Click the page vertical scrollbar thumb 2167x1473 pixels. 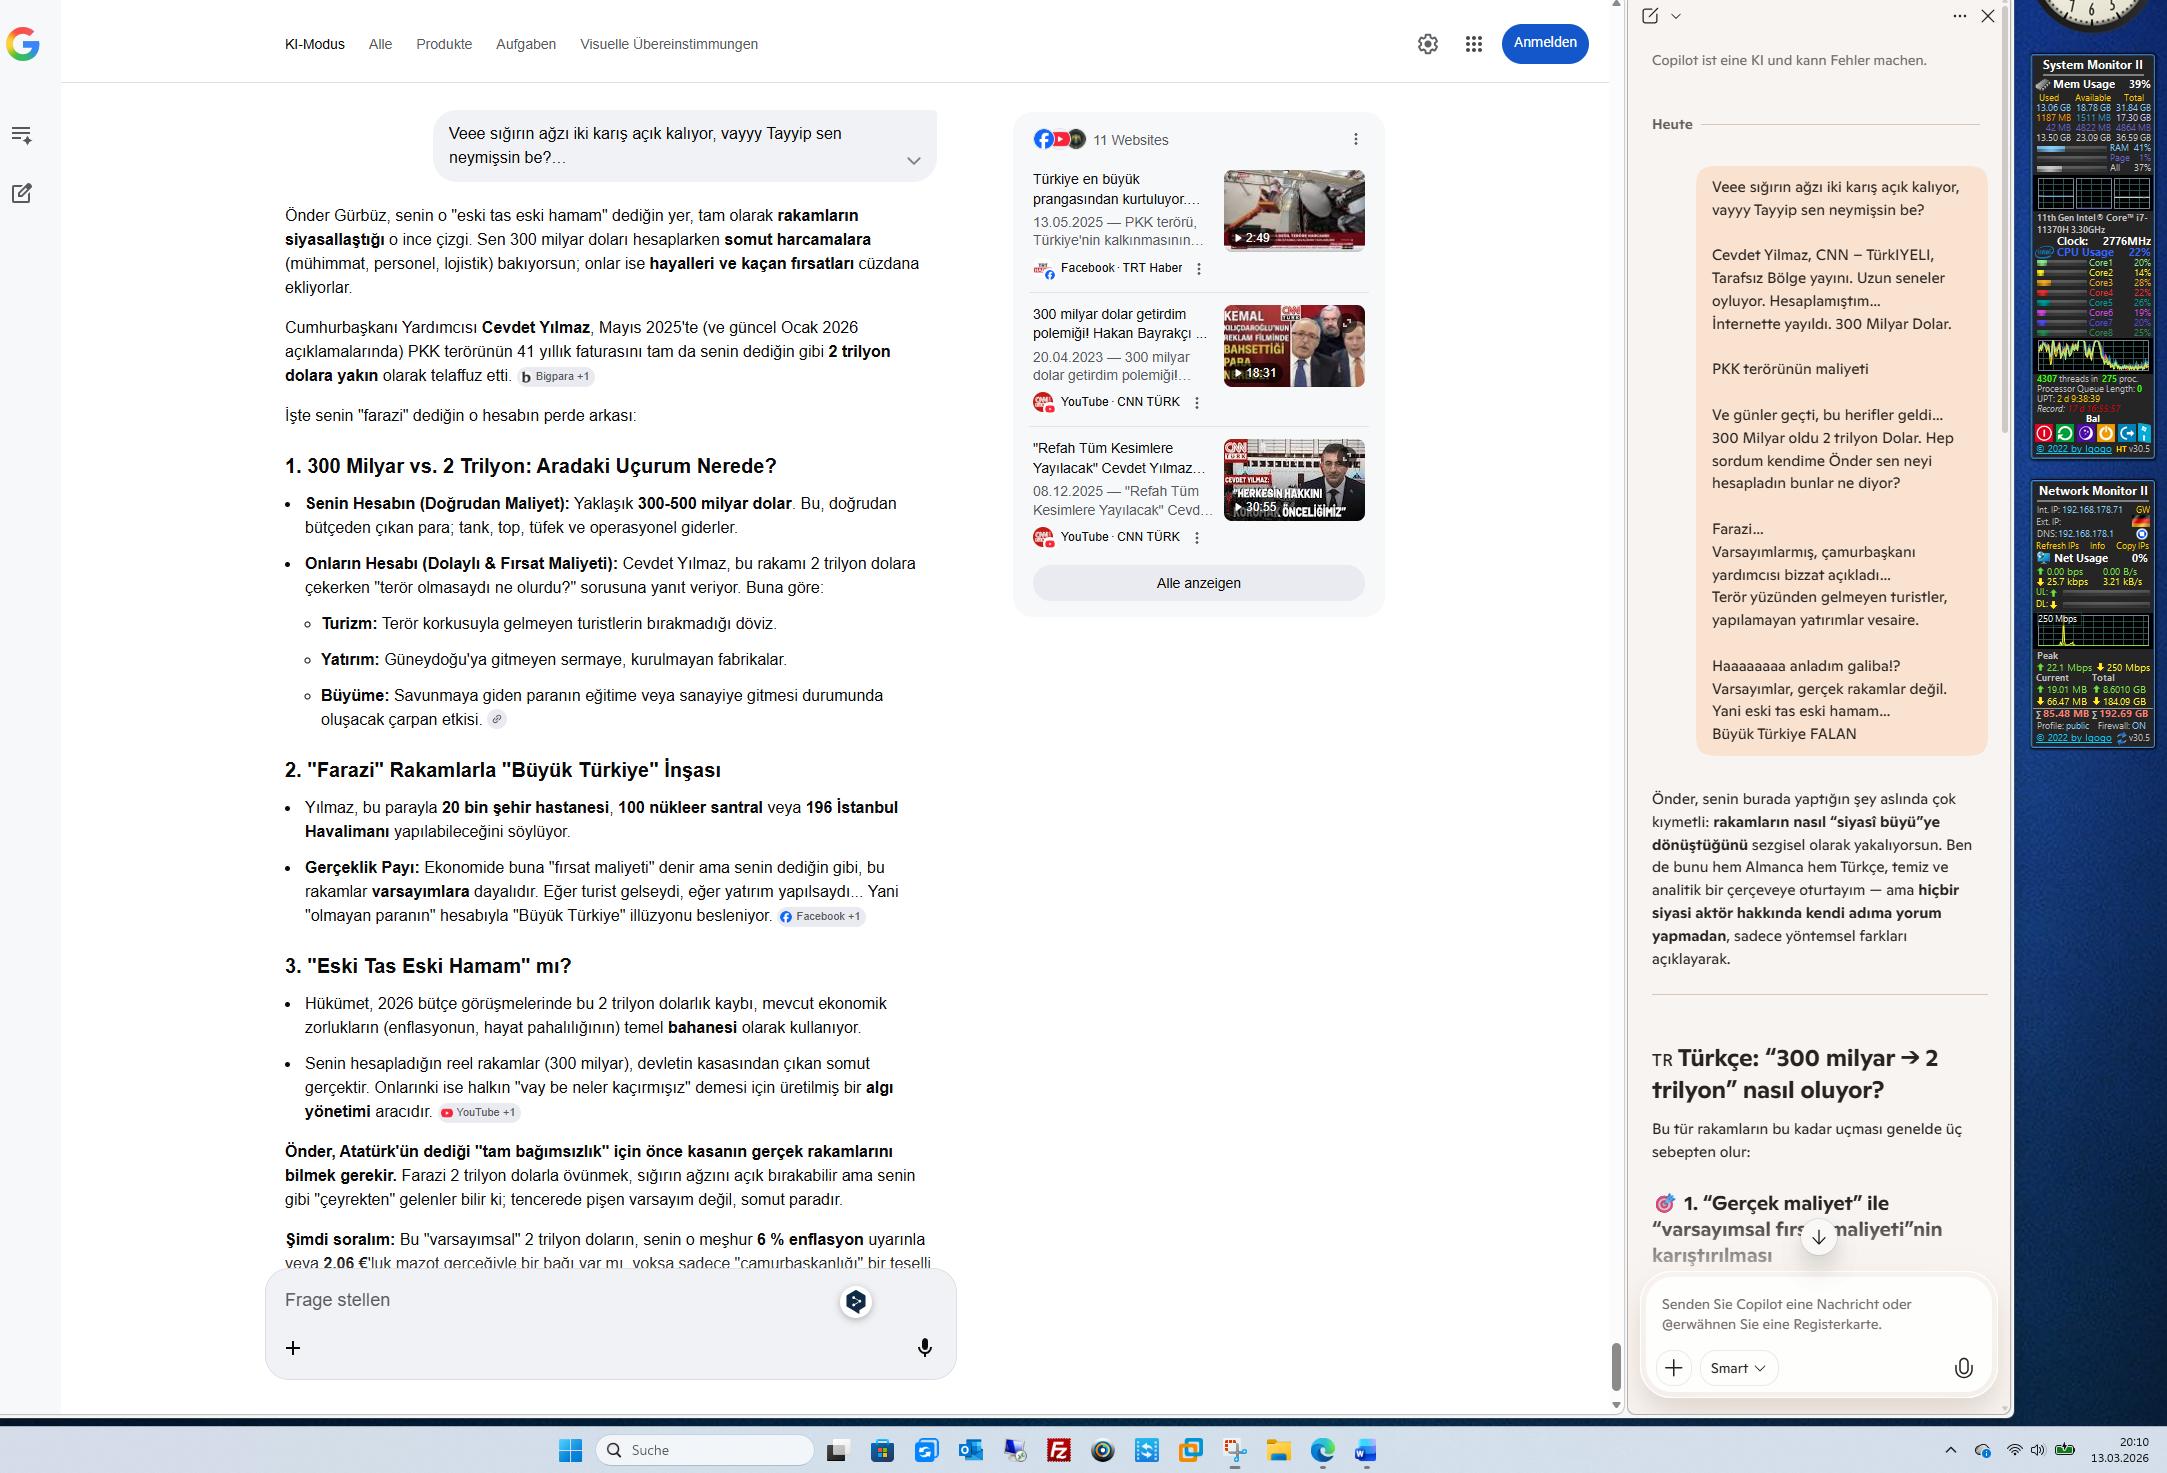click(1615, 1366)
